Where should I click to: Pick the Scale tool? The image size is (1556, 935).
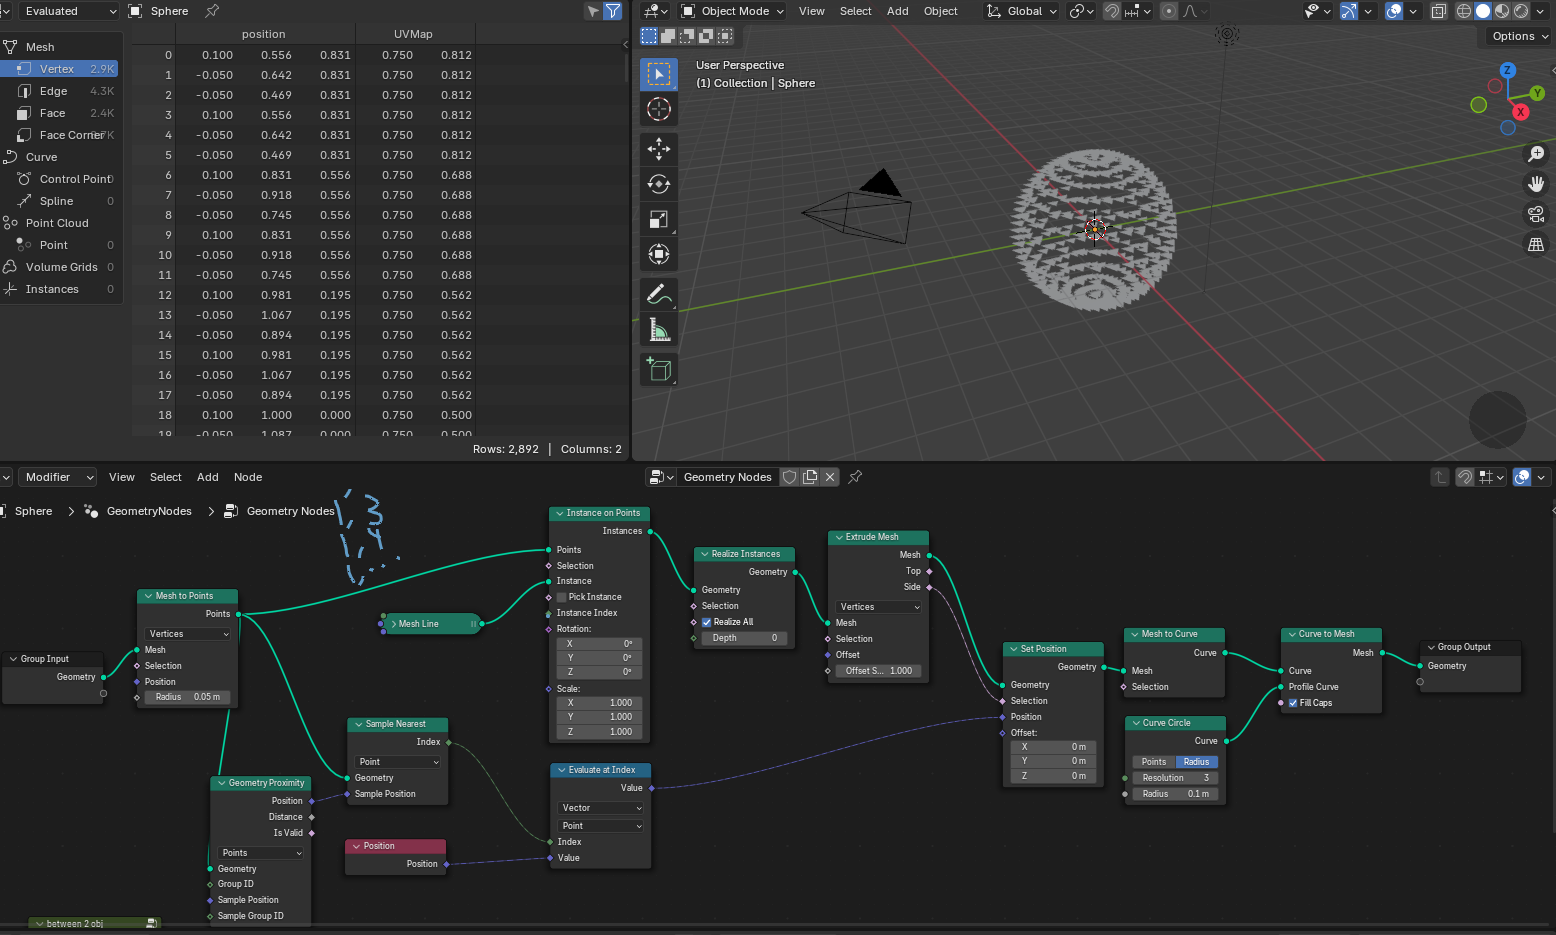(659, 219)
